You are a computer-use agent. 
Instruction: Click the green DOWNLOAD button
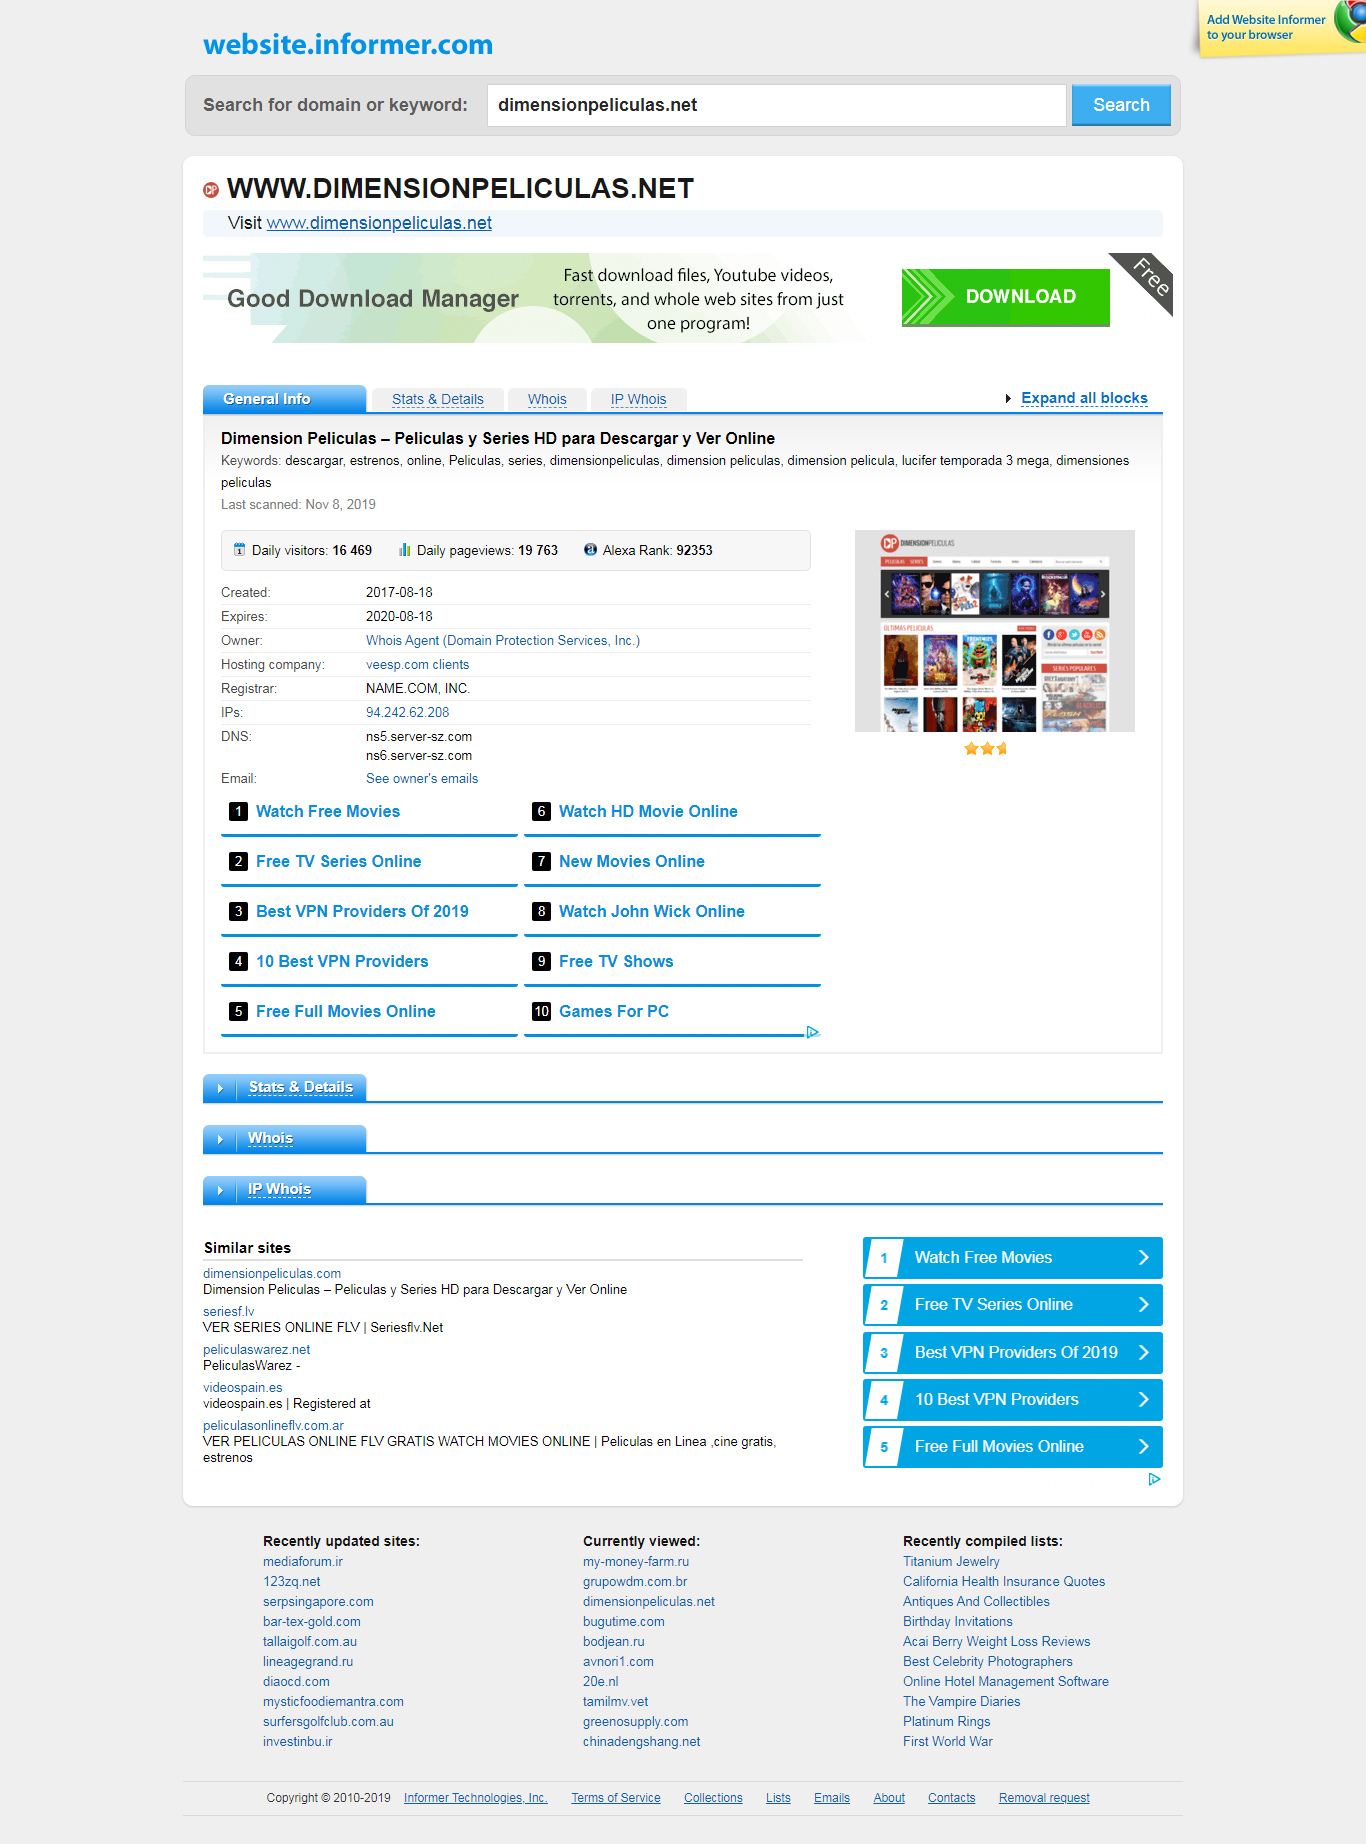click(1006, 297)
